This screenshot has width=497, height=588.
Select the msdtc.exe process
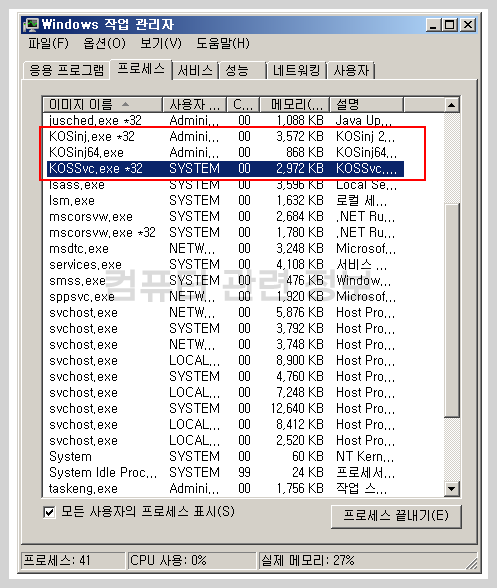(225, 249)
